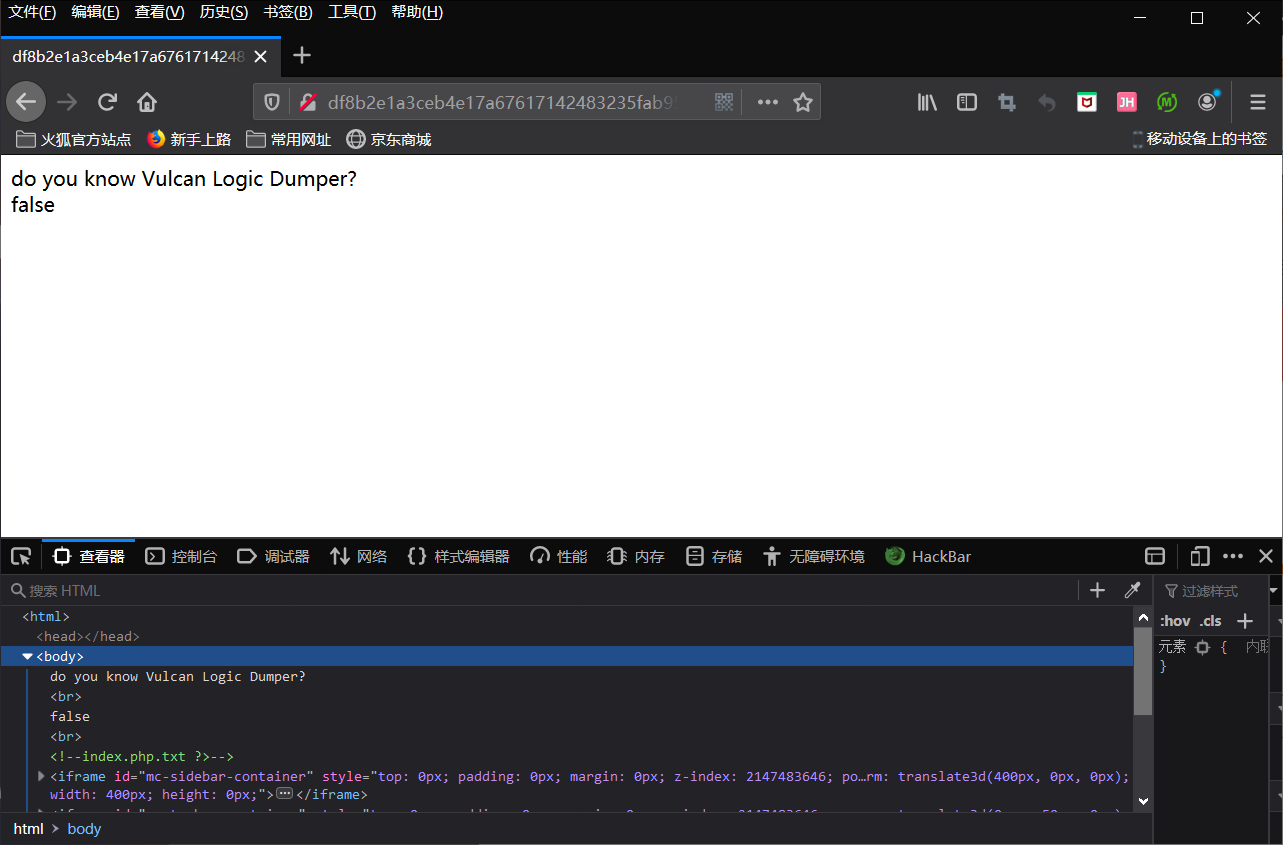Click the undo arrow toolbar icon
The image size is (1283, 845).
[1047, 102]
